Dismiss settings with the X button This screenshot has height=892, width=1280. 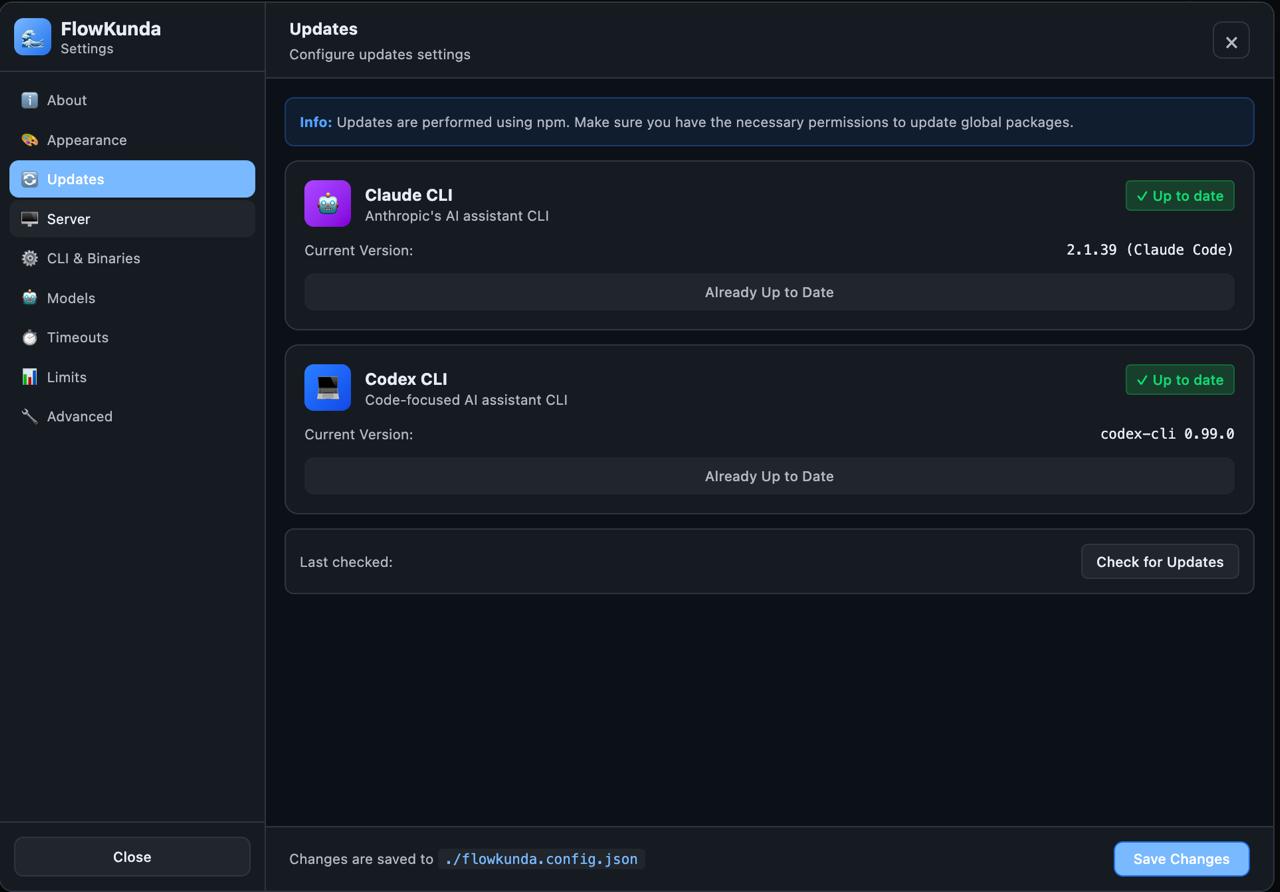(1231, 41)
